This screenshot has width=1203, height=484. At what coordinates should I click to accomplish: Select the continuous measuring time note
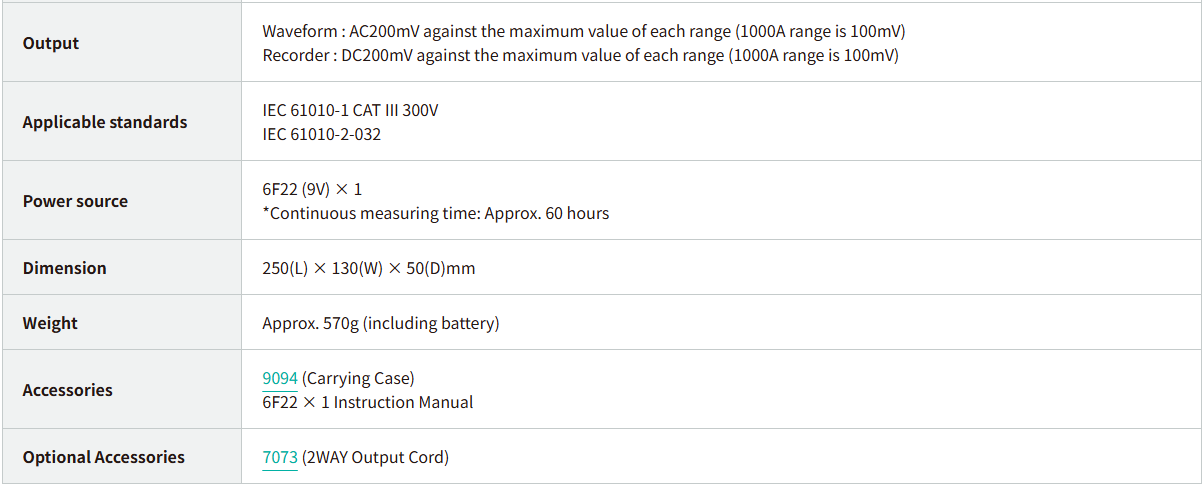(436, 213)
